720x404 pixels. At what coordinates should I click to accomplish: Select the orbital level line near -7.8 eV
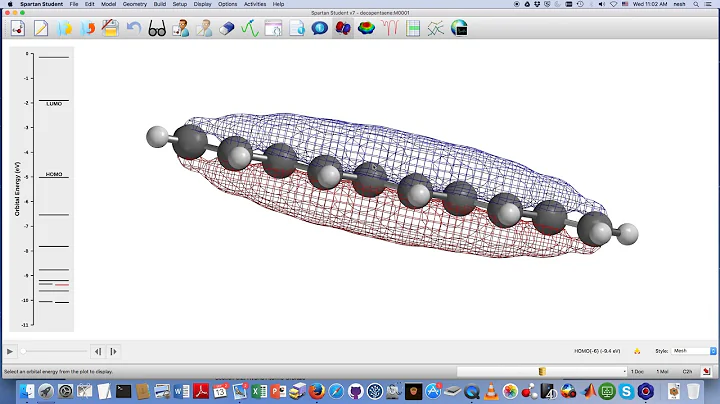point(54,247)
